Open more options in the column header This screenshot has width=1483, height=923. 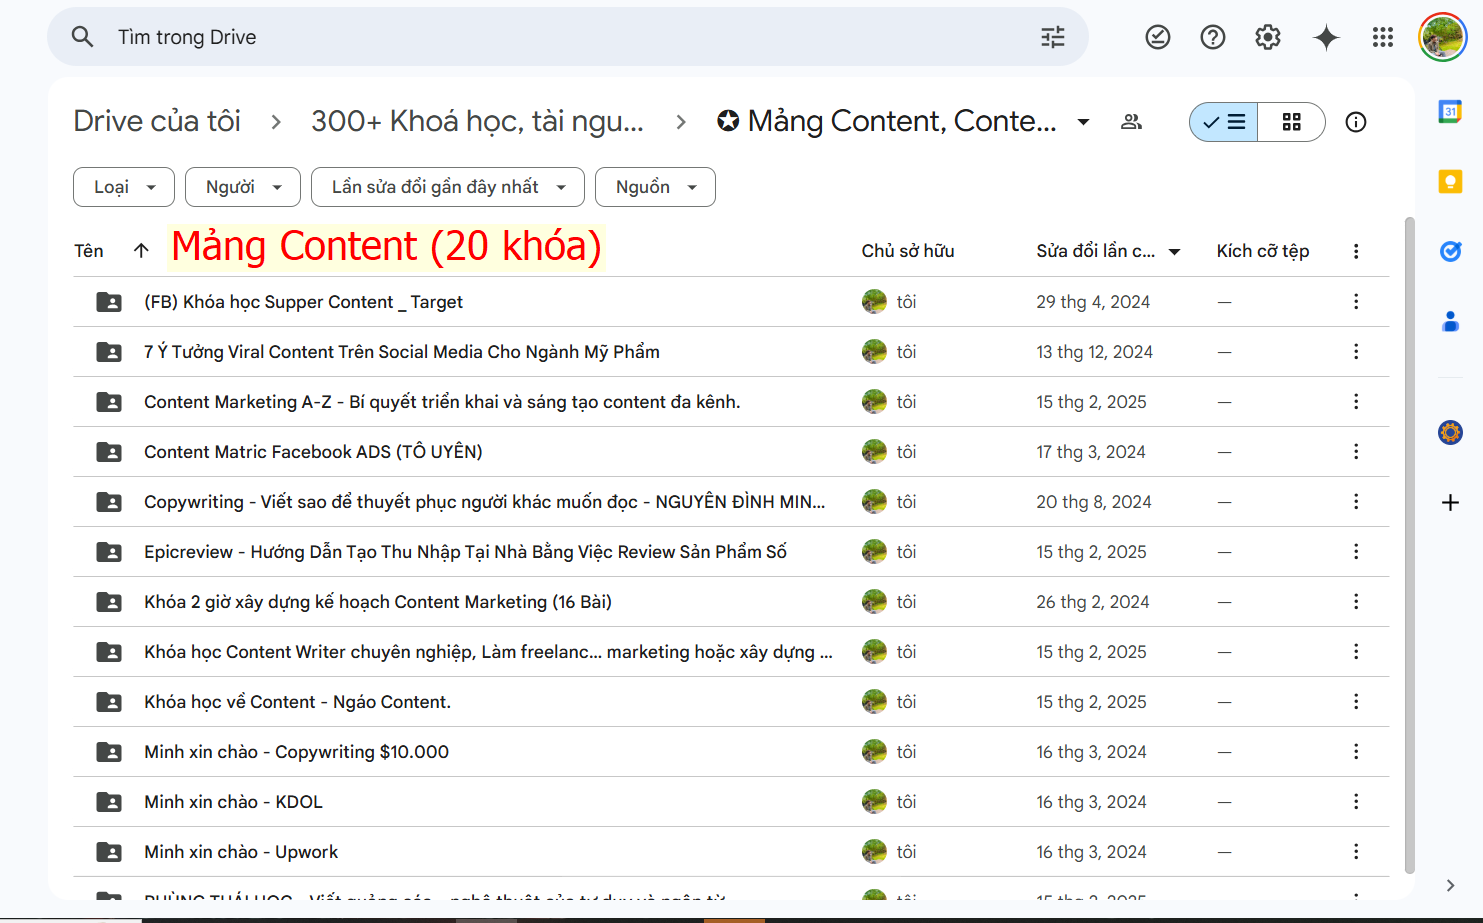pyautogui.click(x=1356, y=251)
